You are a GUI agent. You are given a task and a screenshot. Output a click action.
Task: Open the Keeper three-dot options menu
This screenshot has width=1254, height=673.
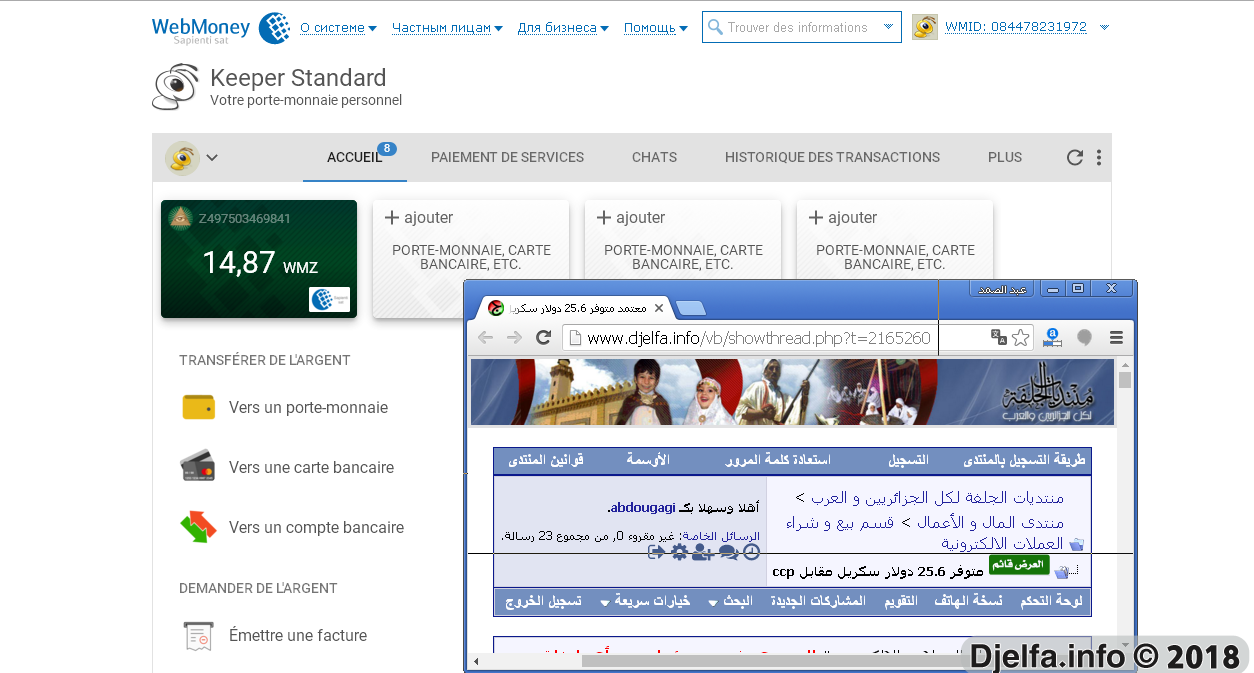(x=1099, y=157)
